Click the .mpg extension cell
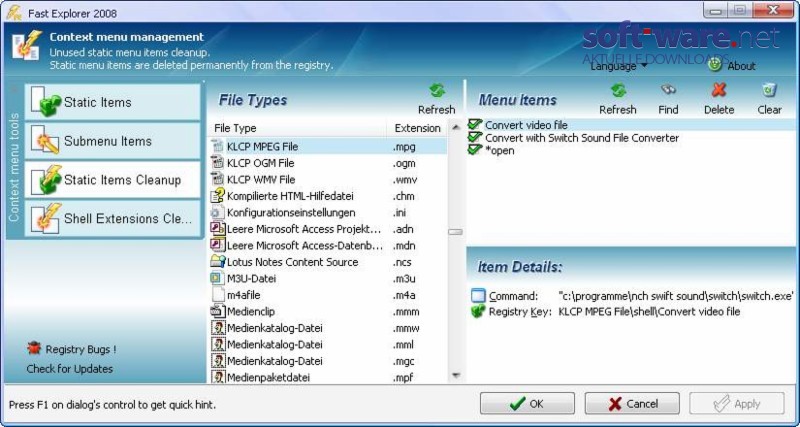Image resolution: width=800 pixels, height=427 pixels. coord(404,147)
